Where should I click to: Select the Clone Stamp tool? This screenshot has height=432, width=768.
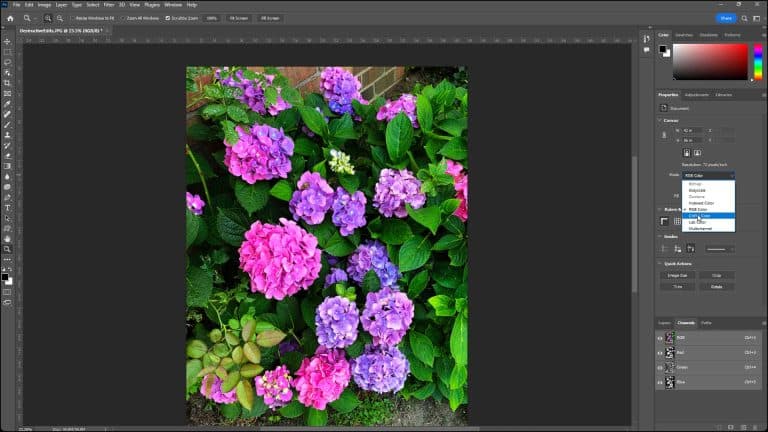[x=7, y=135]
